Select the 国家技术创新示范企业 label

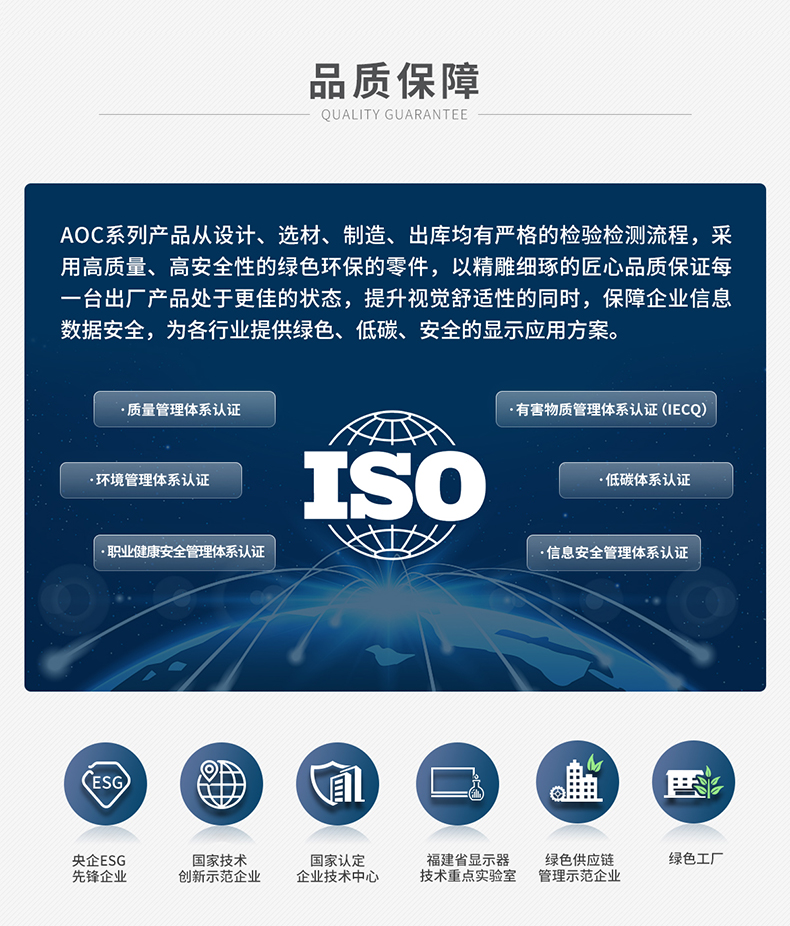pos(220,868)
